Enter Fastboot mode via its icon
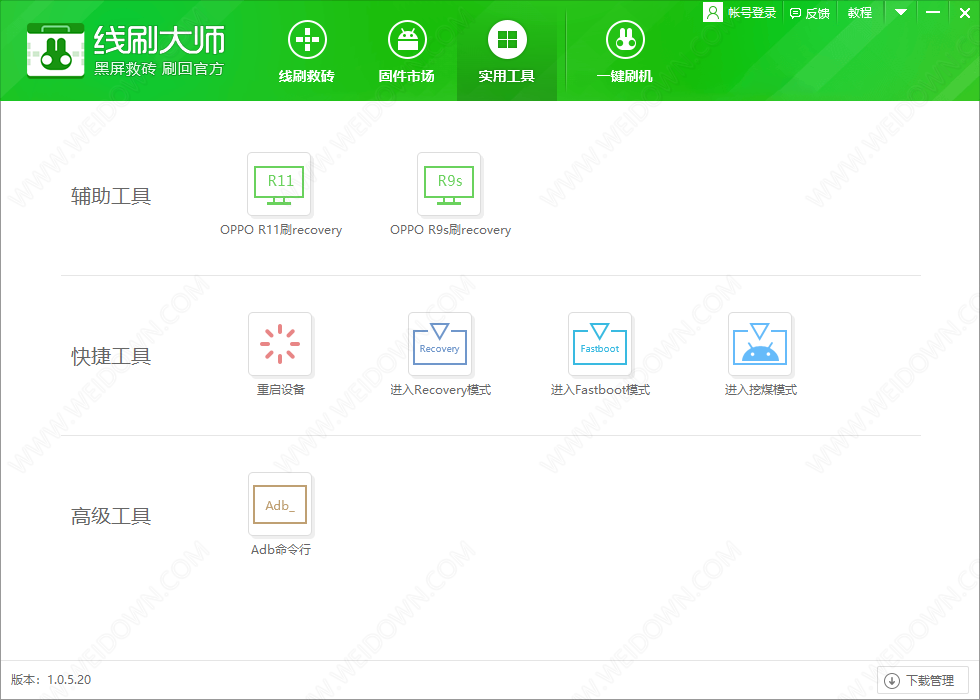The width and height of the screenshot is (980, 700). click(x=600, y=345)
